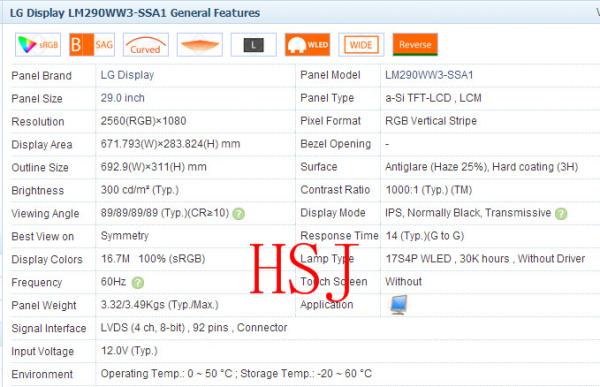Click the Bezel Opening label

[x=336, y=144]
